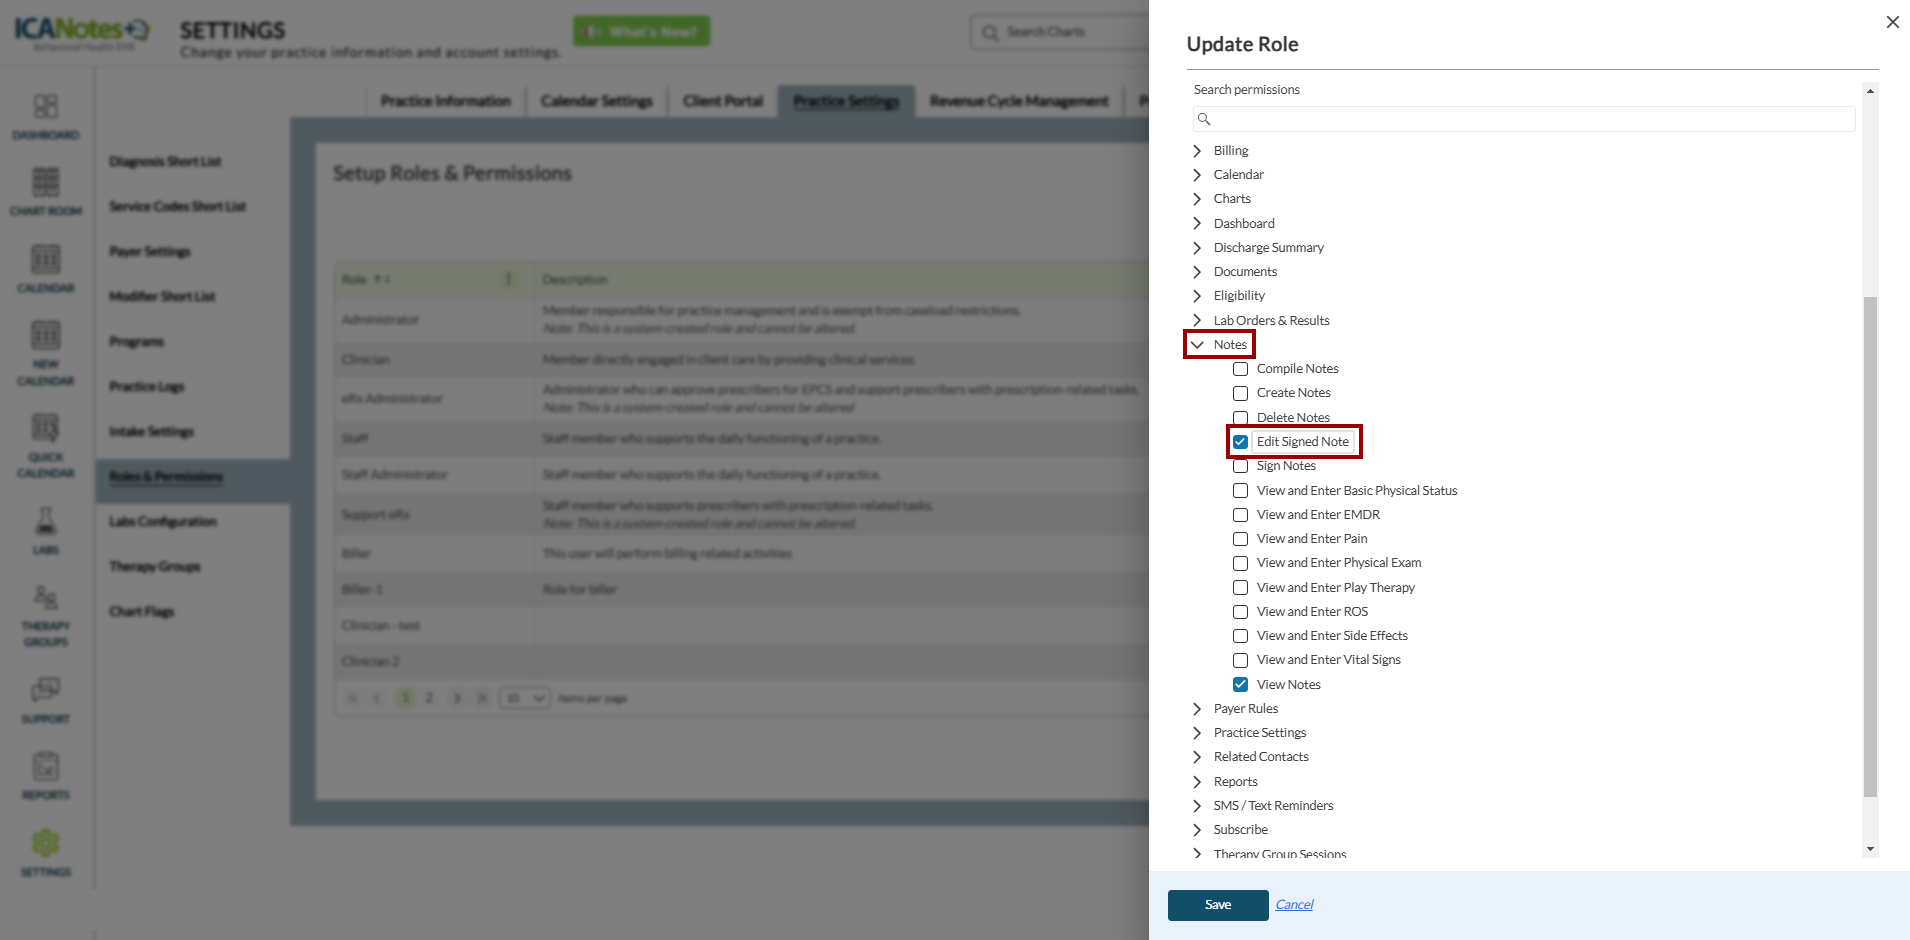The width and height of the screenshot is (1910, 940).
Task: Expand the Payer Rules permissions group
Action: 1197,709
